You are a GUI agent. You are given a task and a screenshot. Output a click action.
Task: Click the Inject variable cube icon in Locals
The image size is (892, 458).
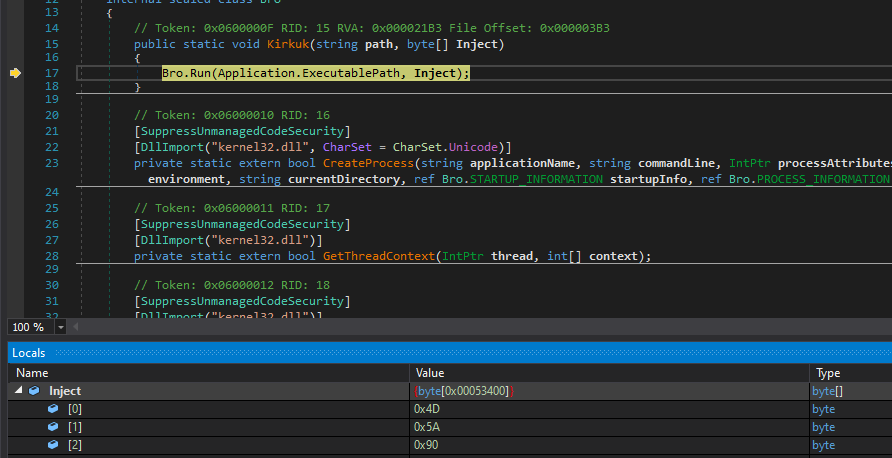click(34, 391)
